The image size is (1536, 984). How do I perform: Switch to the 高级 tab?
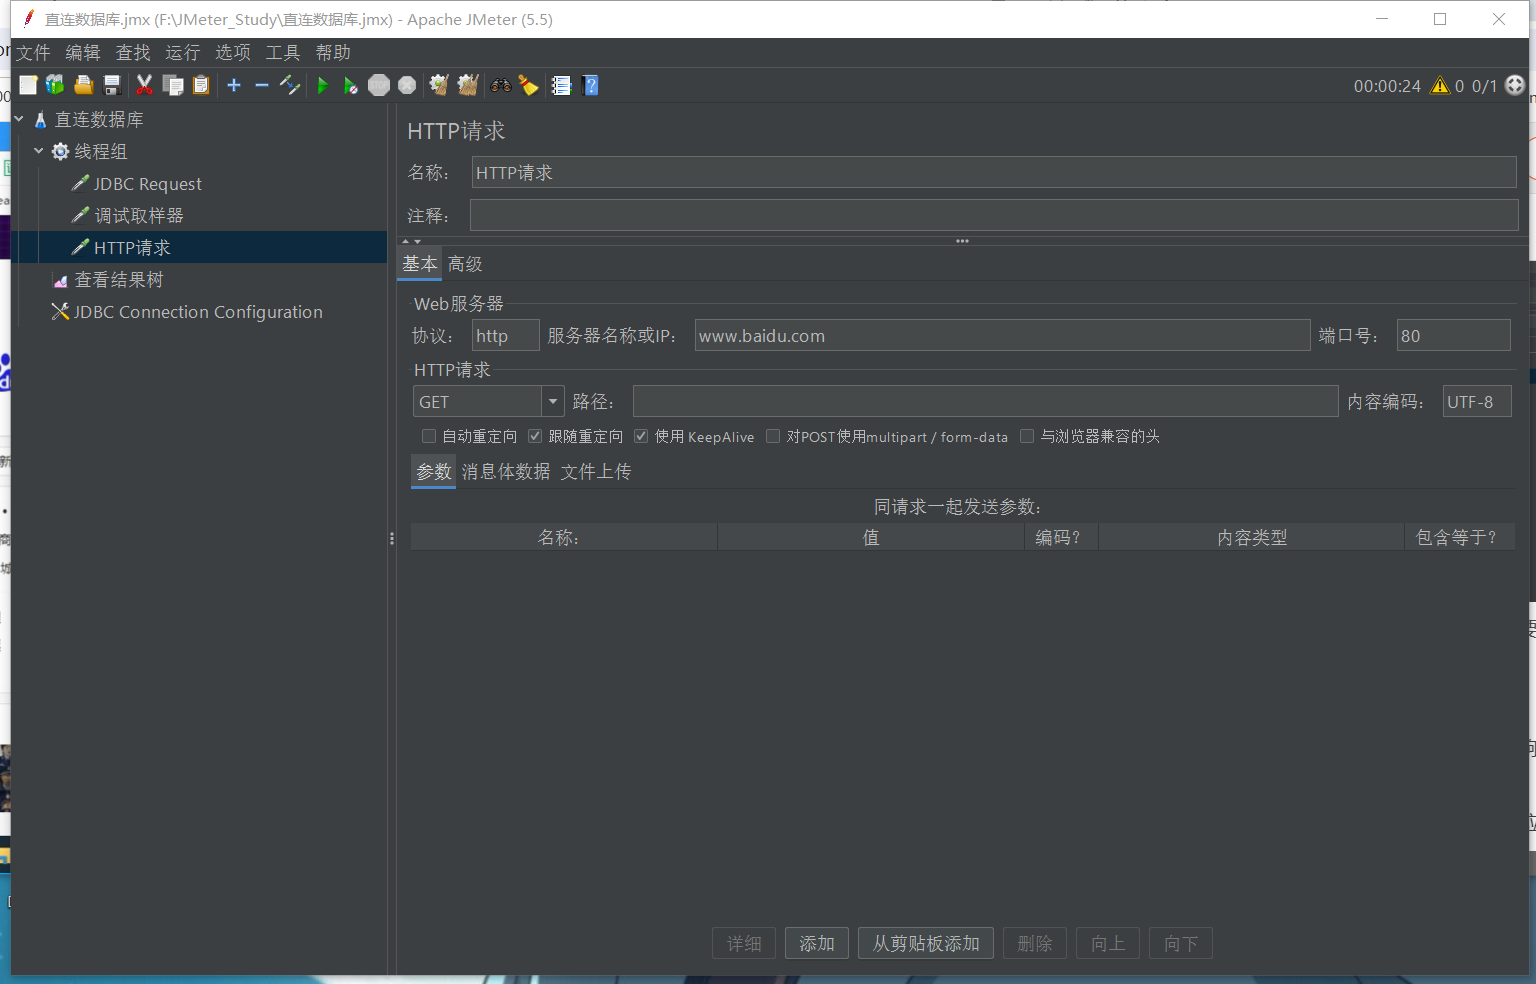click(x=465, y=264)
